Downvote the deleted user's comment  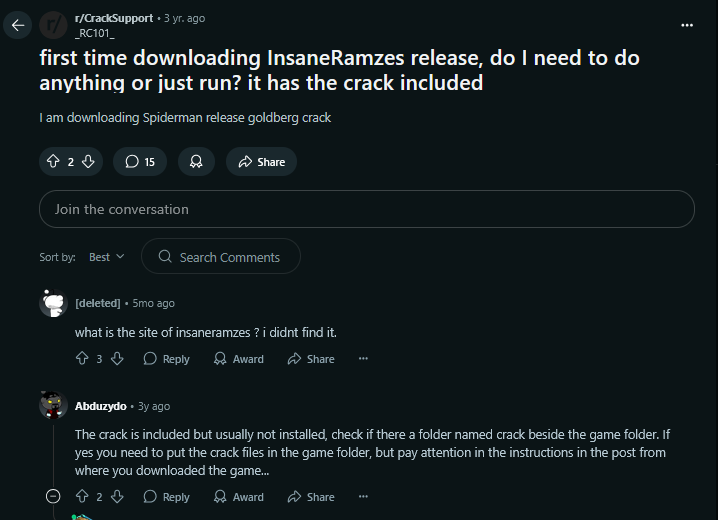117,358
